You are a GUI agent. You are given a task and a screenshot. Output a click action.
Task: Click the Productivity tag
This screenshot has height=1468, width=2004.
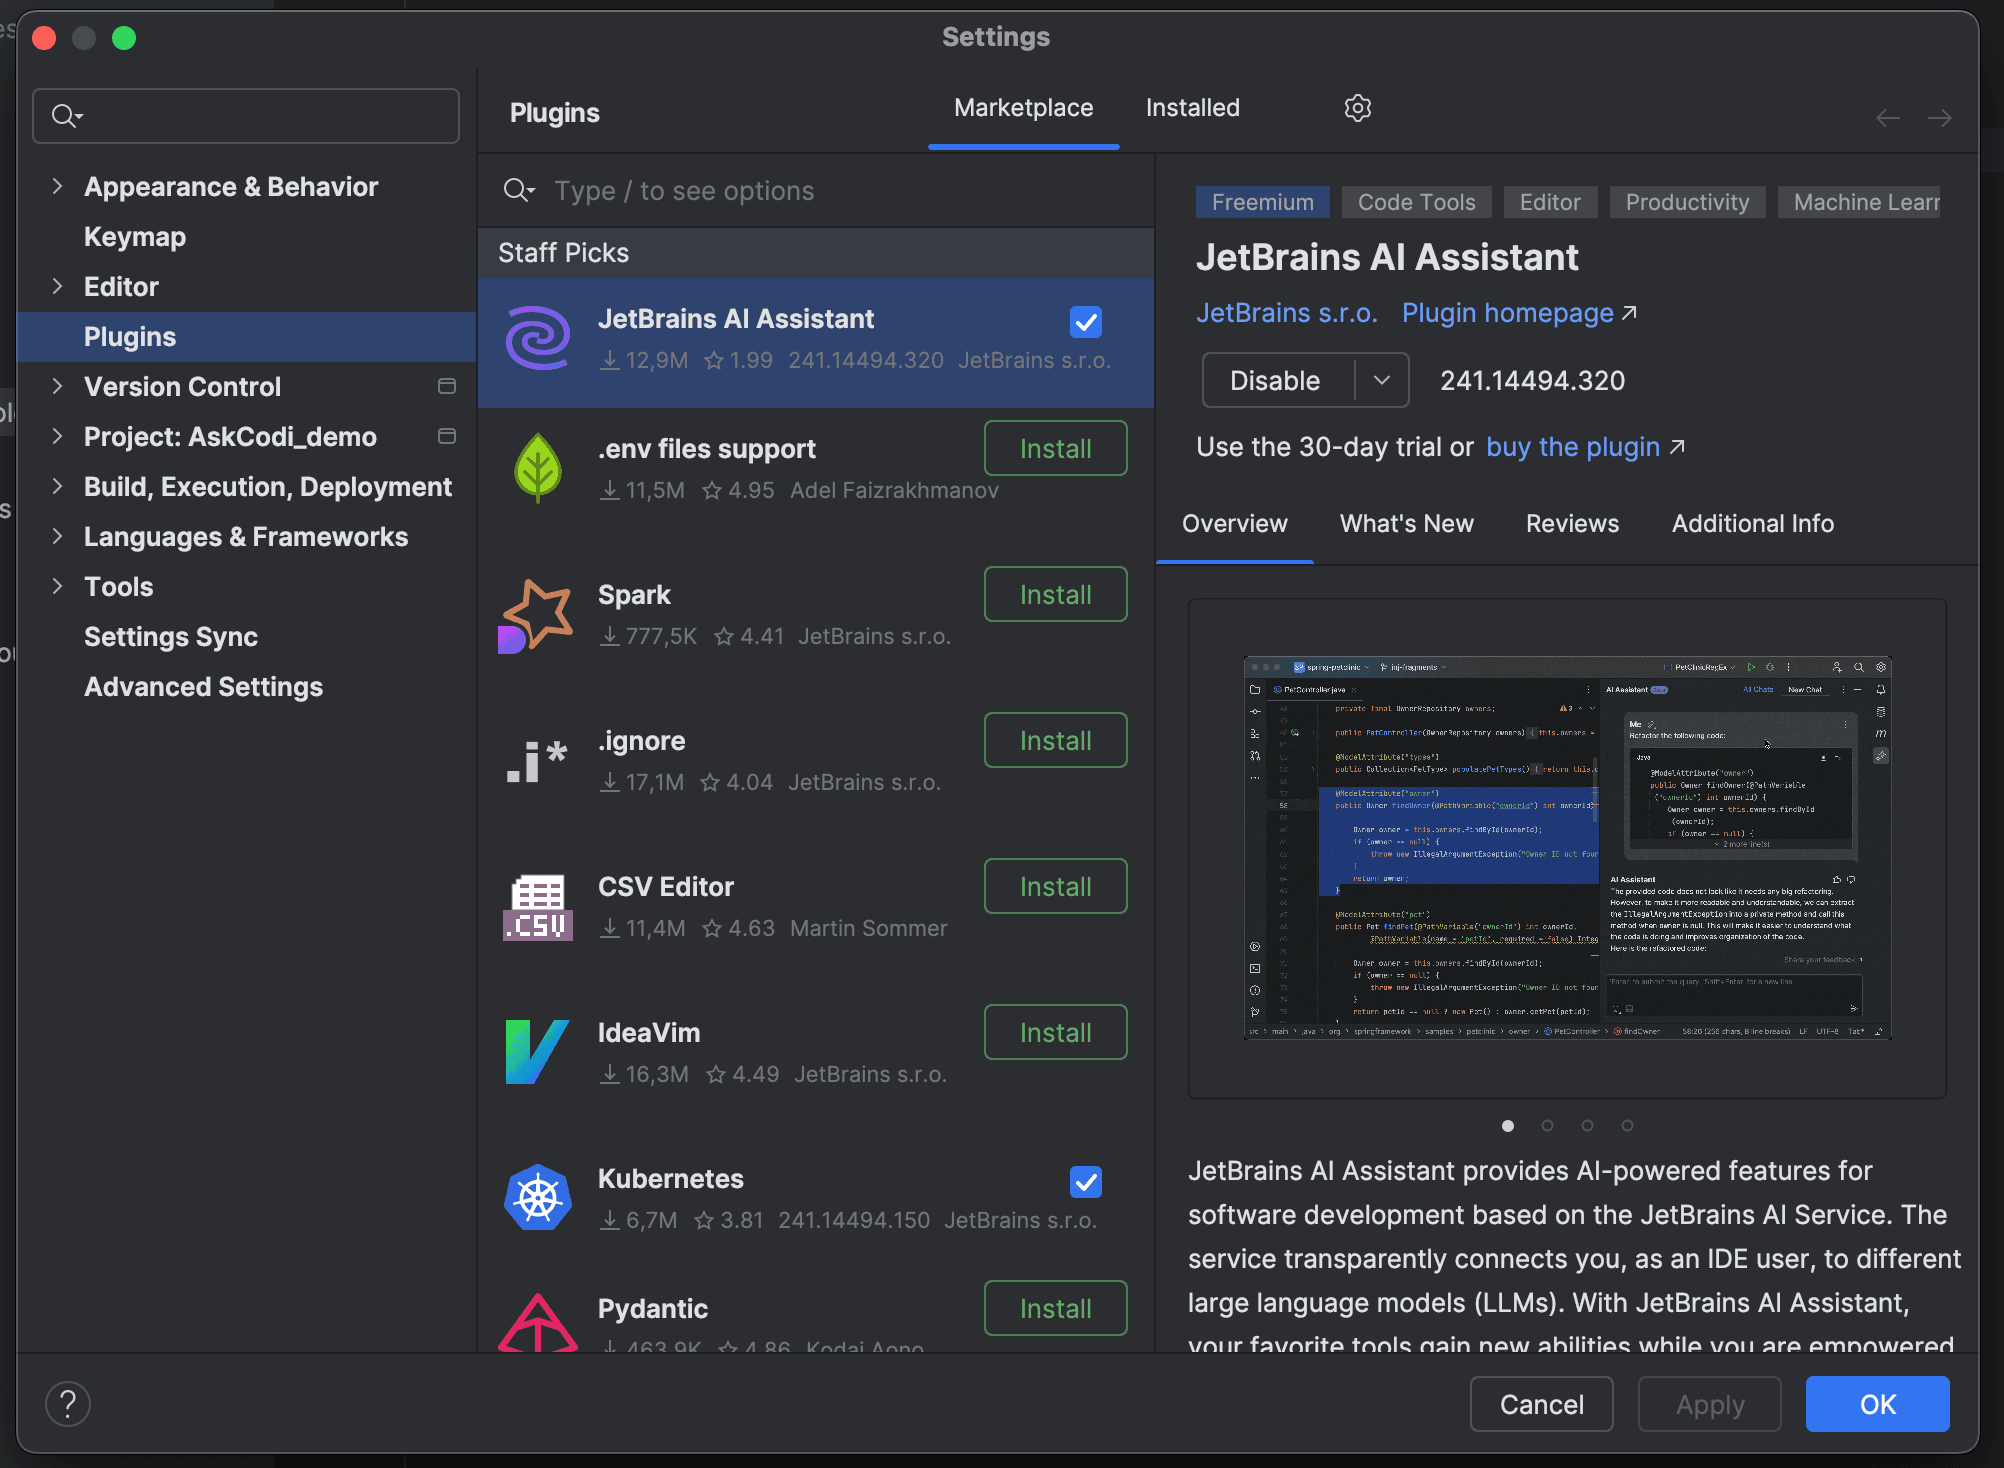click(x=1688, y=202)
